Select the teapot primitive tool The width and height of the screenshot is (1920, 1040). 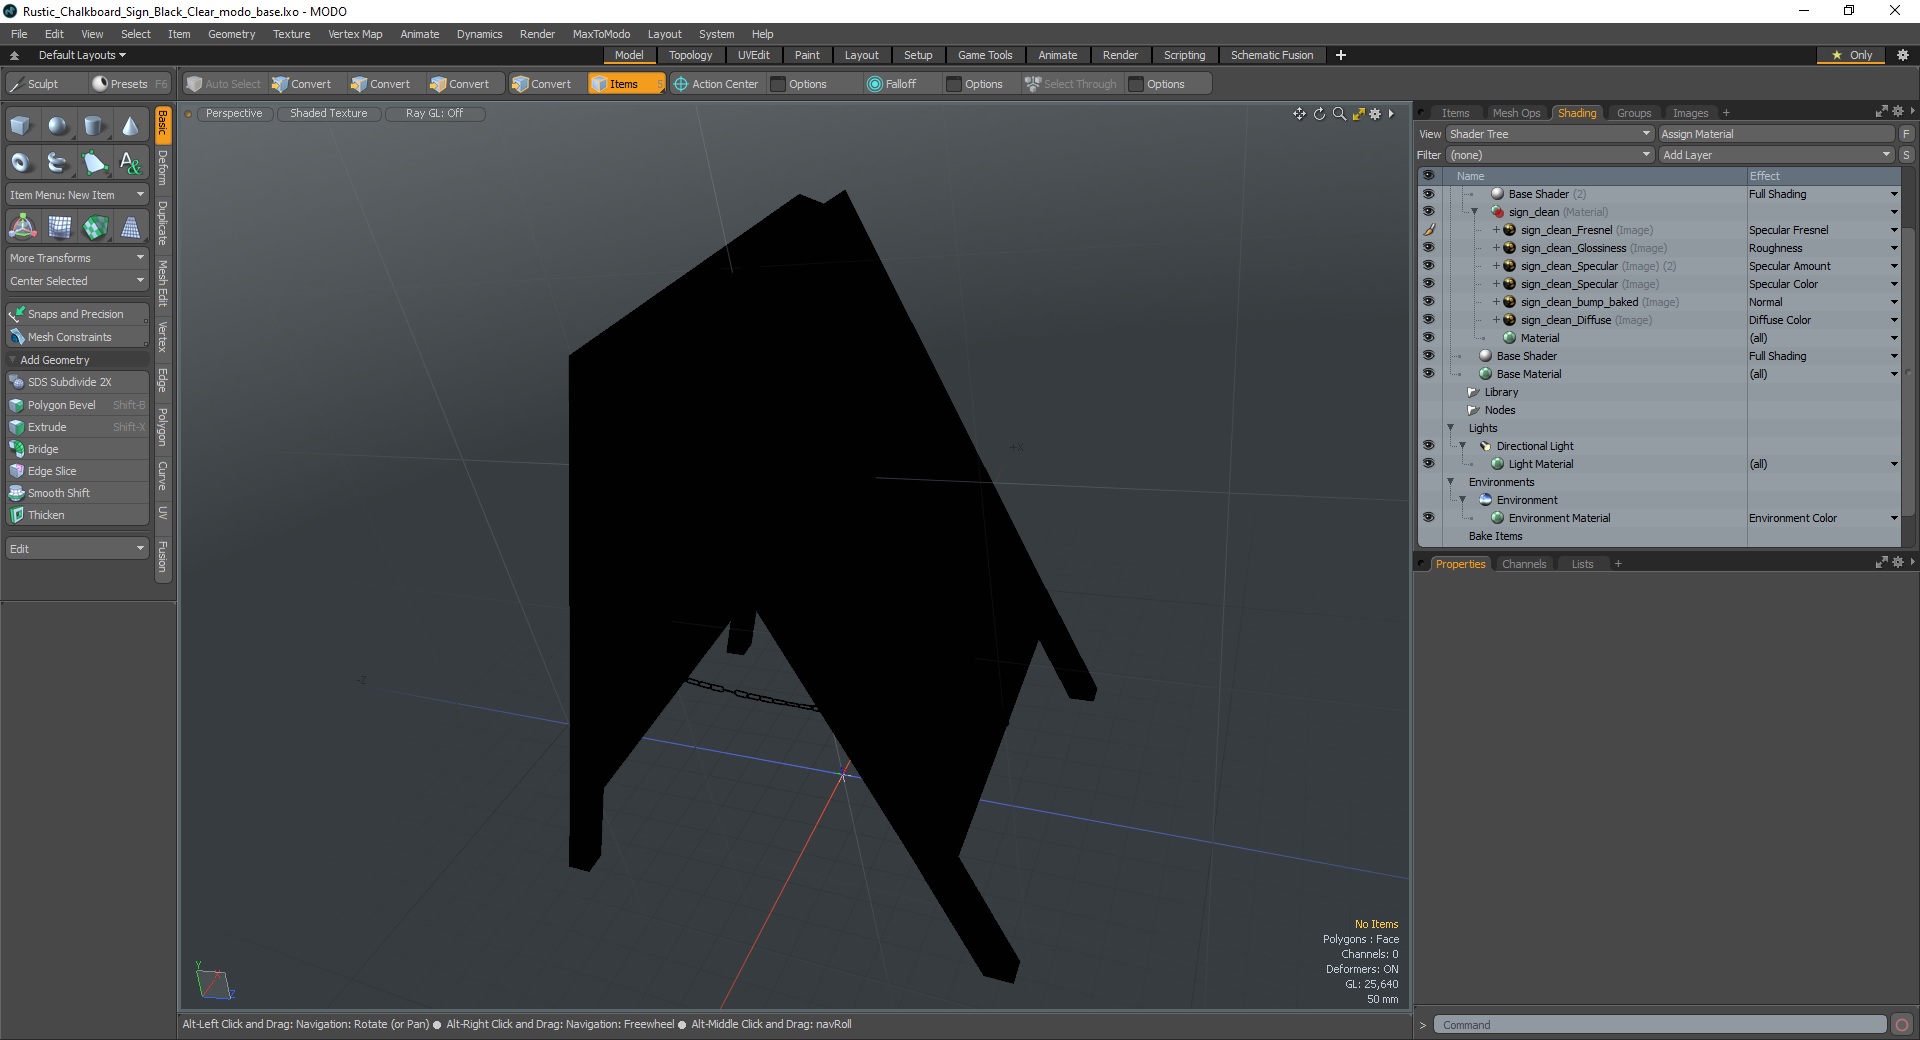coord(58,162)
